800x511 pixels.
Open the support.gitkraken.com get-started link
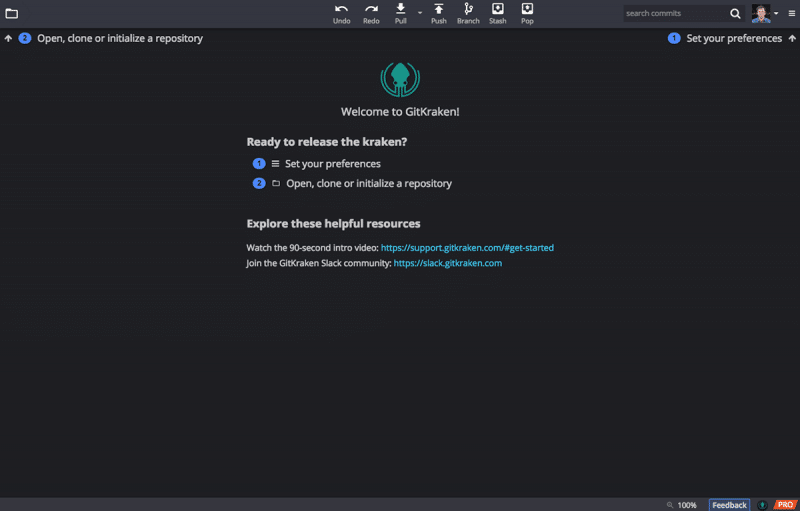tap(467, 248)
